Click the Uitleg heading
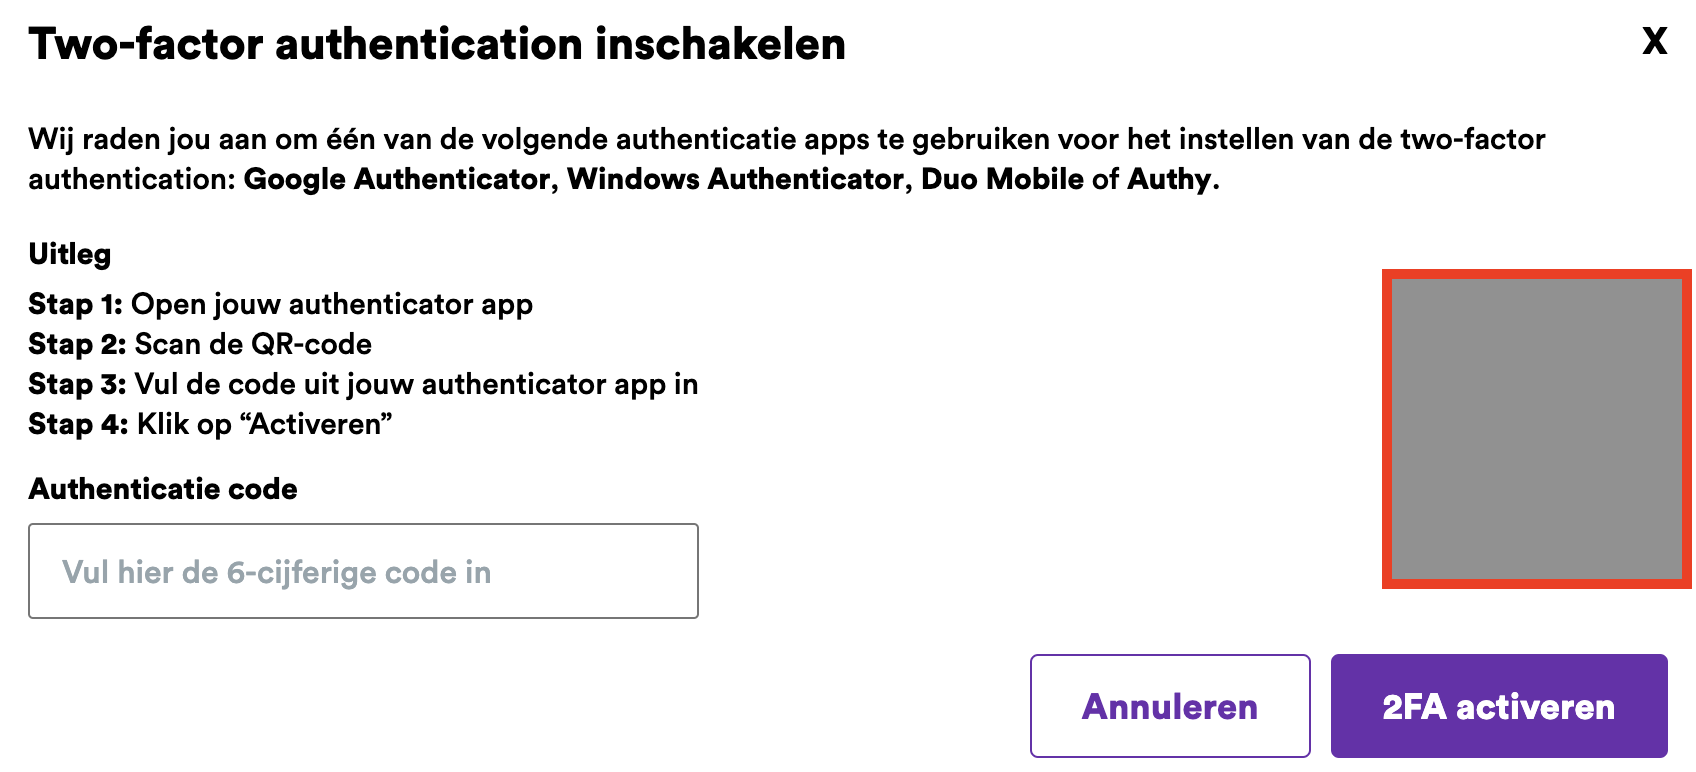The height and width of the screenshot is (772, 1696). coord(70,254)
